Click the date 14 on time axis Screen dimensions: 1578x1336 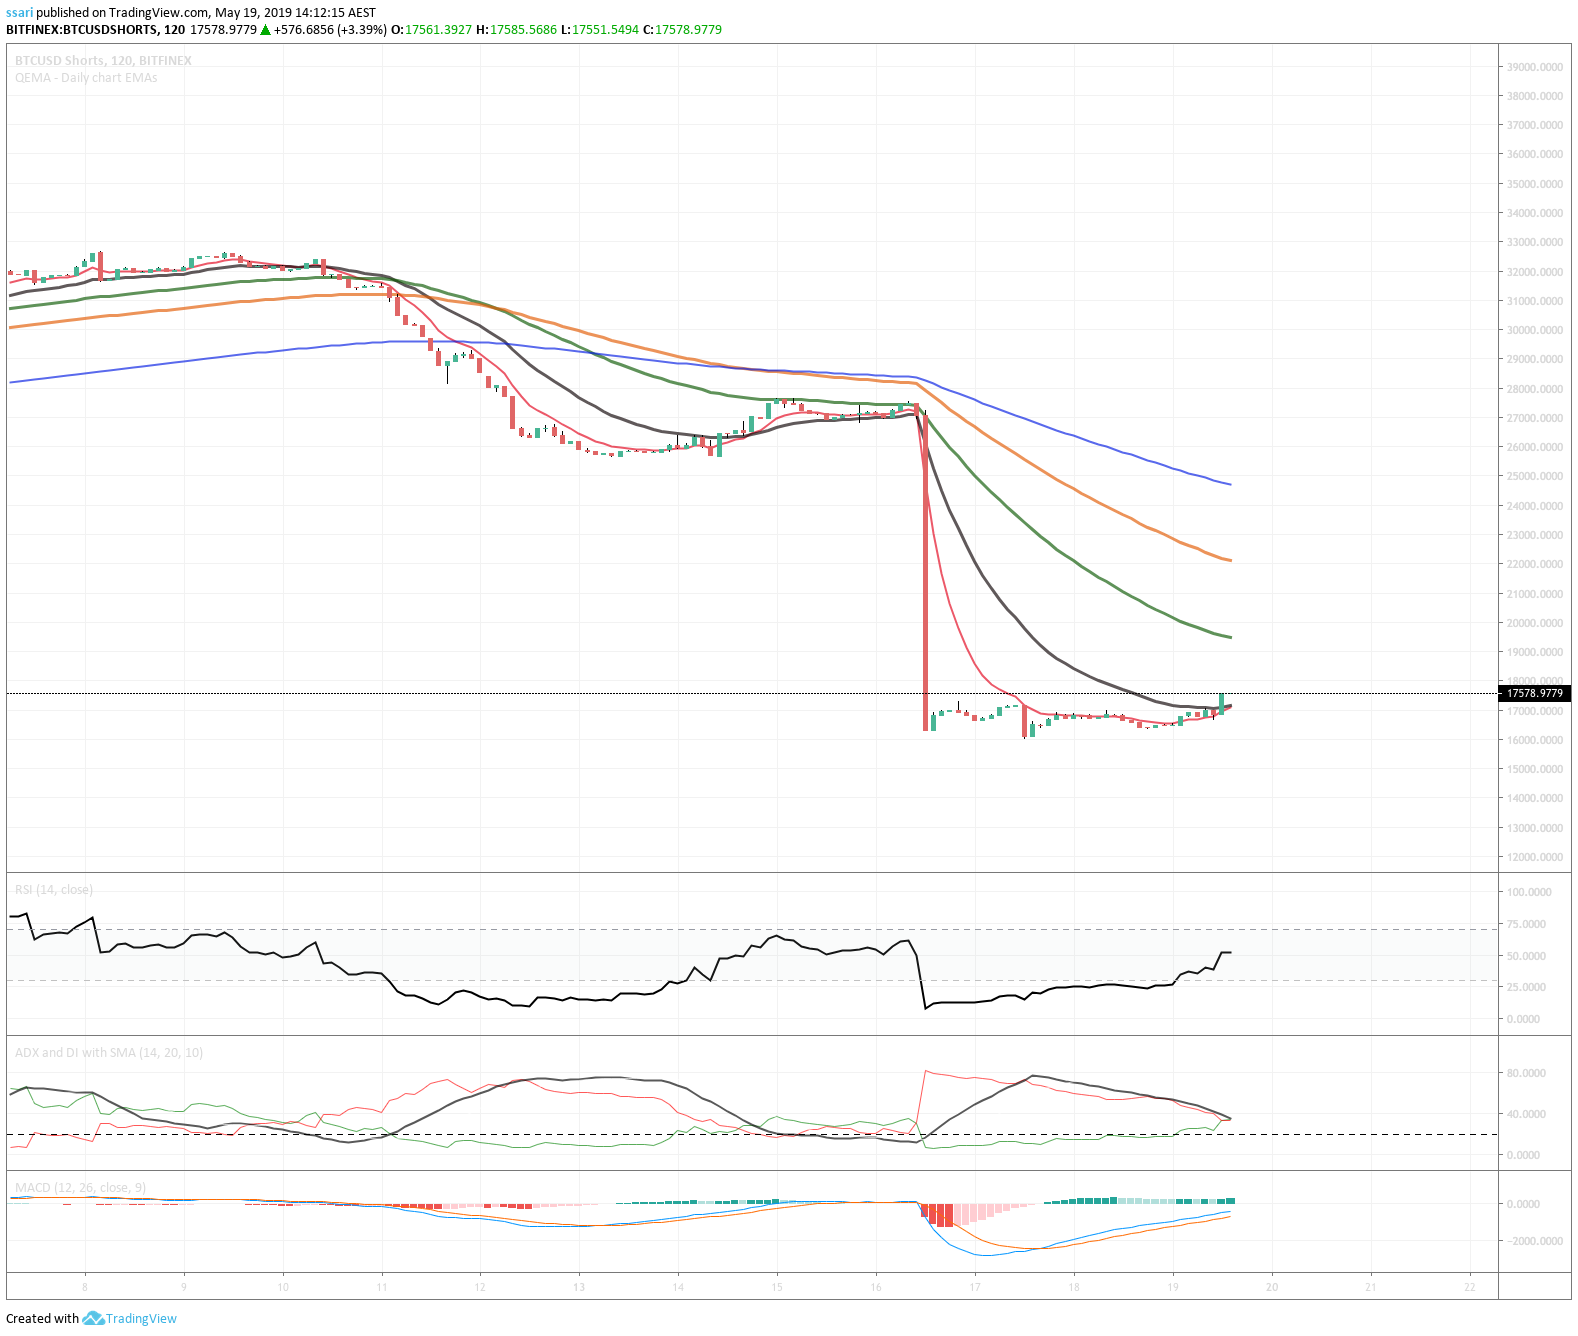tap(678, 1287)
